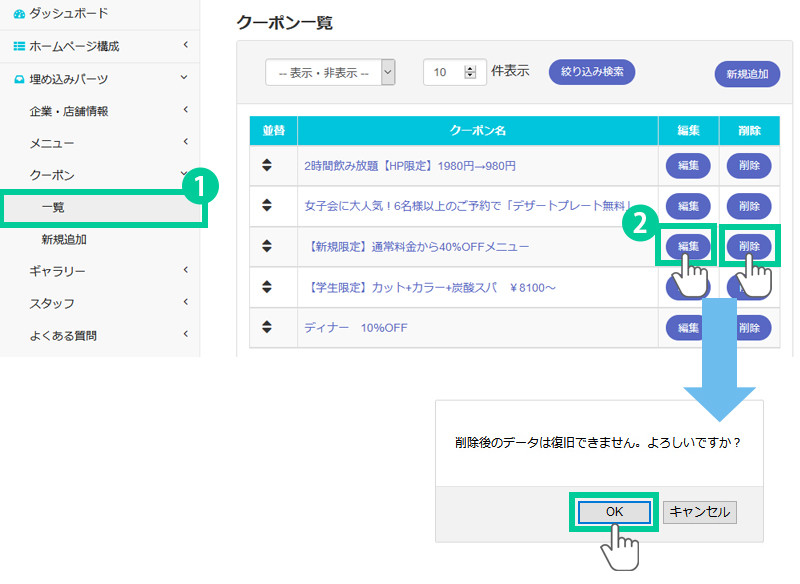This screenshot has width=800, height=584.
Task: Cancel the delete confirmation dialog
Action: coord(700,511)
